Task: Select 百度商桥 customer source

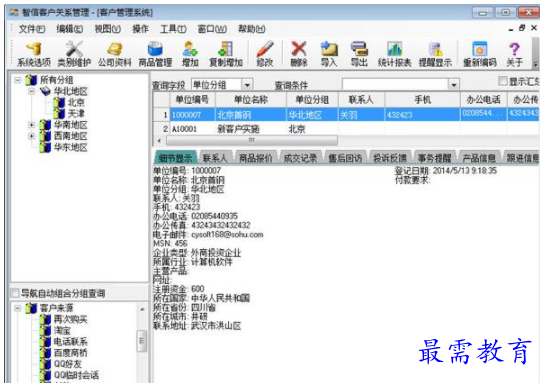Action: tap(71, 353)
